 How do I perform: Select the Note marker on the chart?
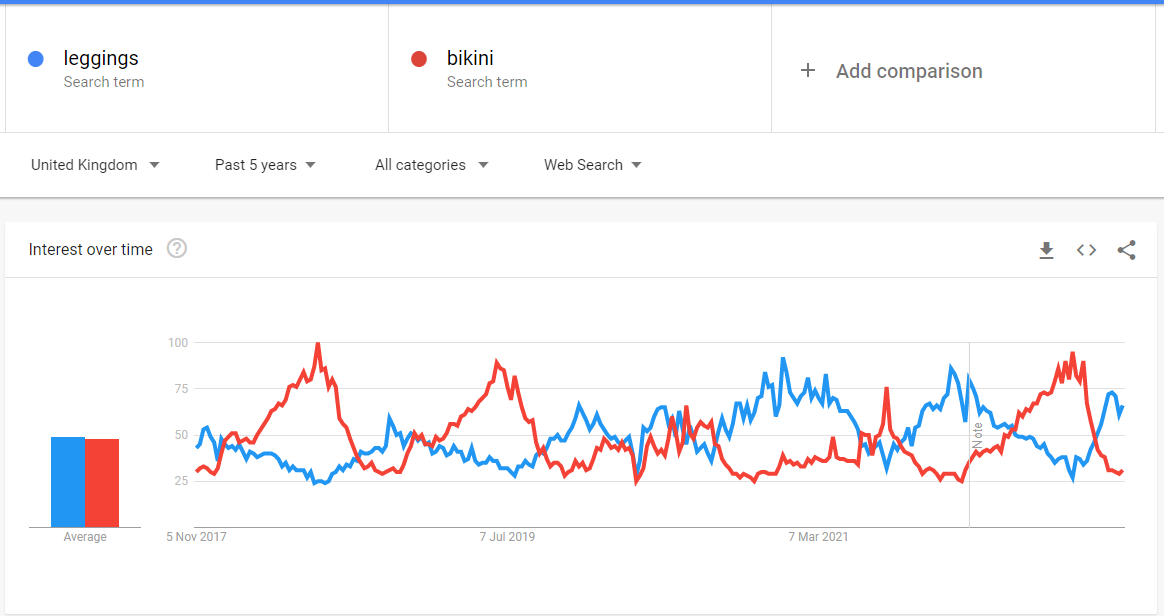pos(977,435)
